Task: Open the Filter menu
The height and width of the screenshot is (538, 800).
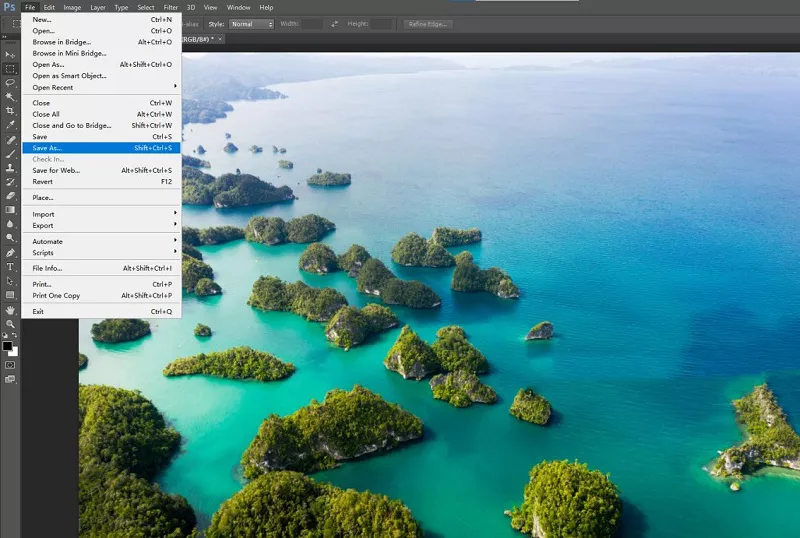Action: coord(170,7)
